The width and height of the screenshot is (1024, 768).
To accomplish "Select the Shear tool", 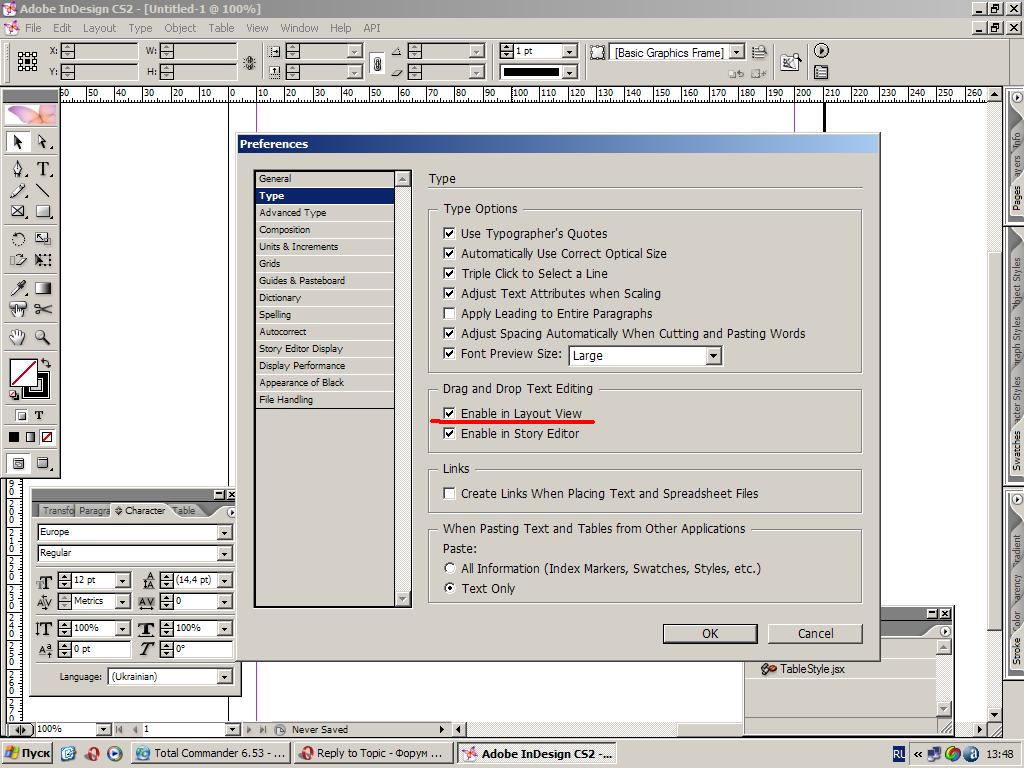I will pyautogui.click(x=18, y=260).
